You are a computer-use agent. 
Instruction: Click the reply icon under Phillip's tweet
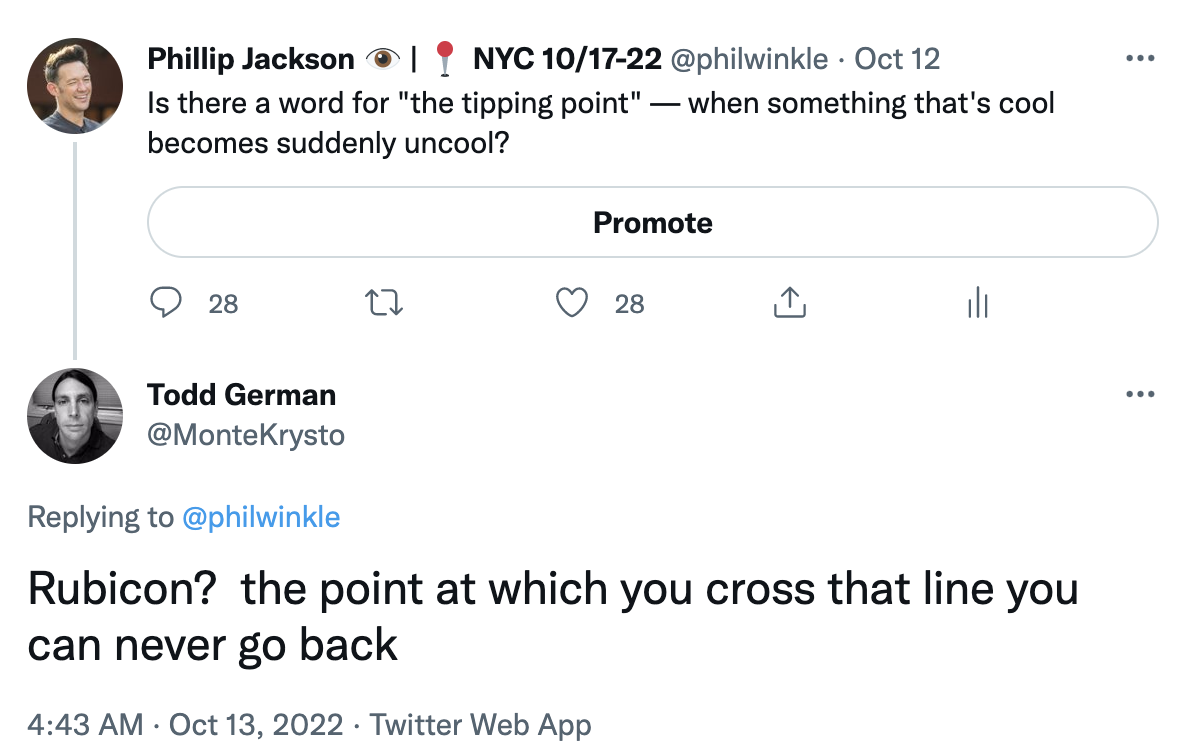point(165,302)
